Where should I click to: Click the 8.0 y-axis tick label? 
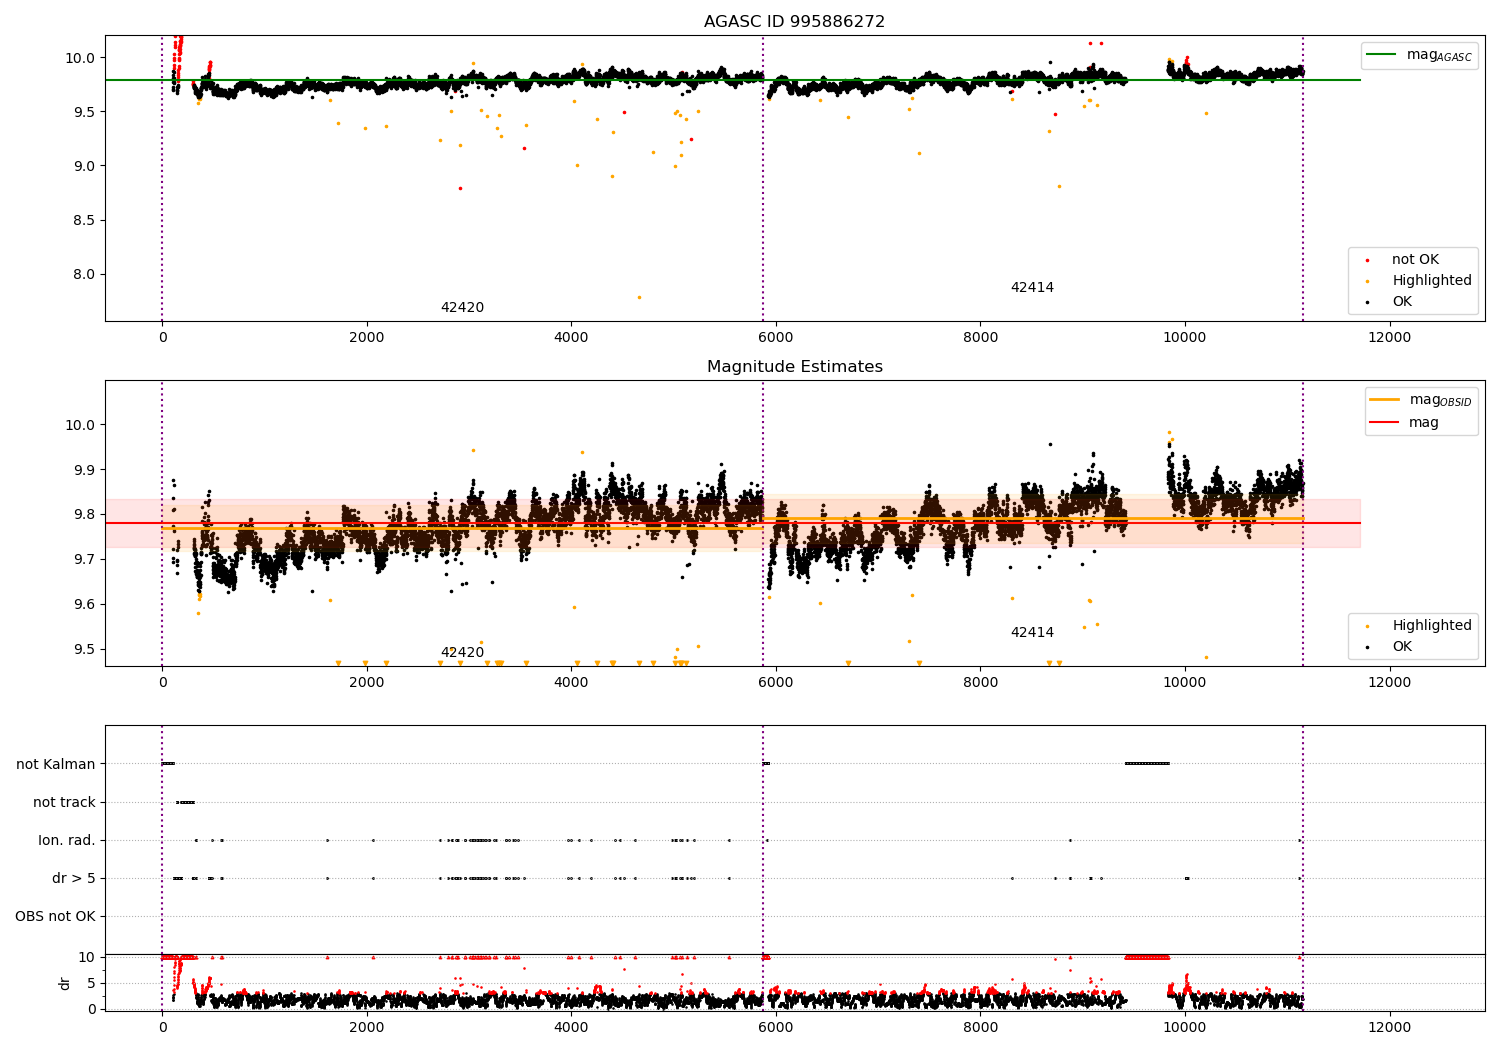click(x=85, y=274)
